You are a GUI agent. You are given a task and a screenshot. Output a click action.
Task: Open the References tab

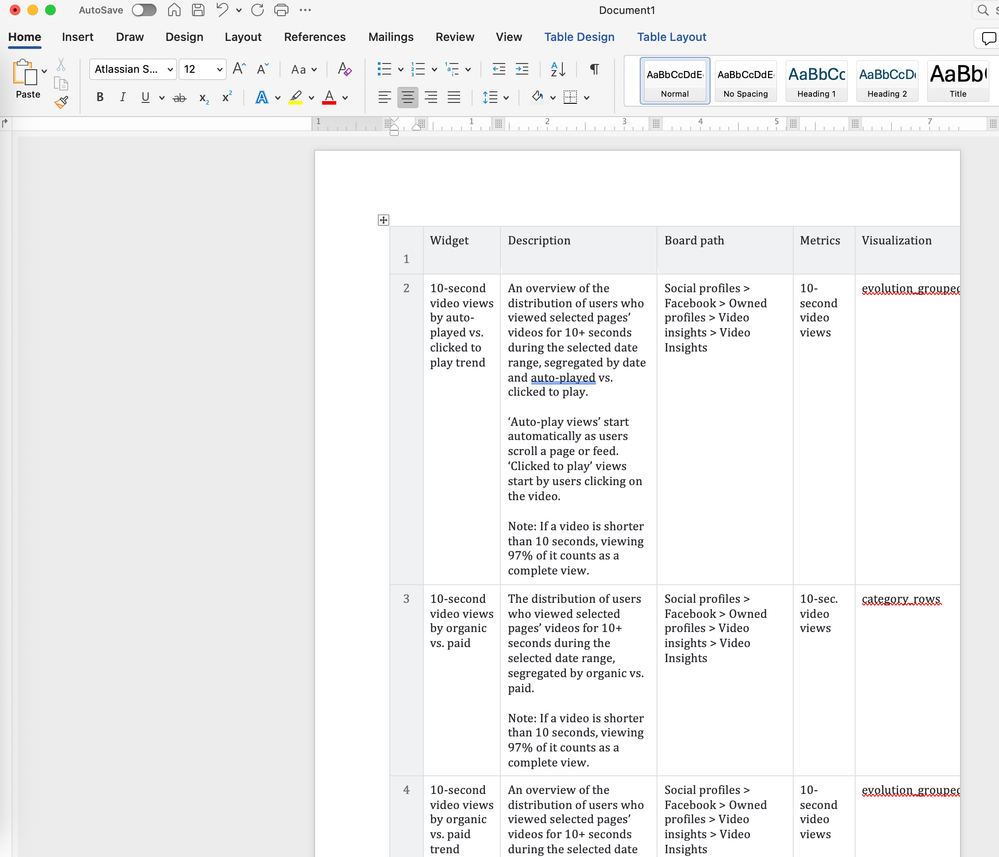pos(314,37)
